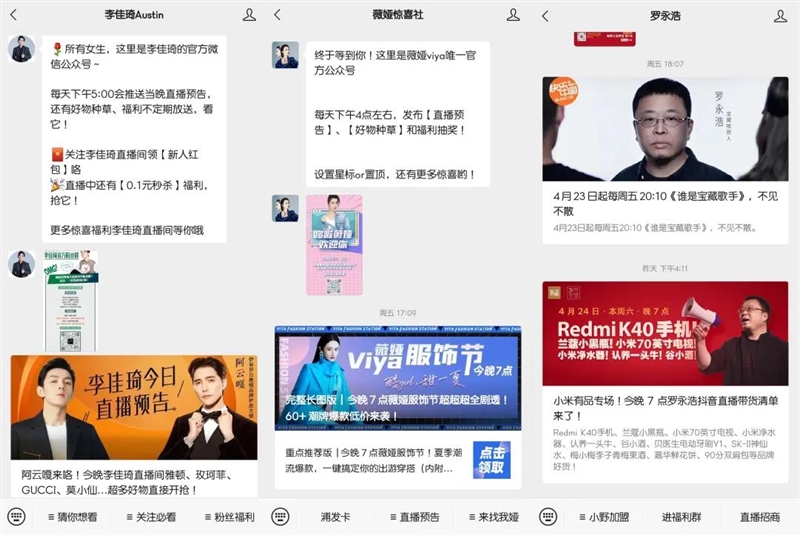Open the 浦发卡 menu item
The width and height of the screenshot is (800, 535).
[335, 517]
